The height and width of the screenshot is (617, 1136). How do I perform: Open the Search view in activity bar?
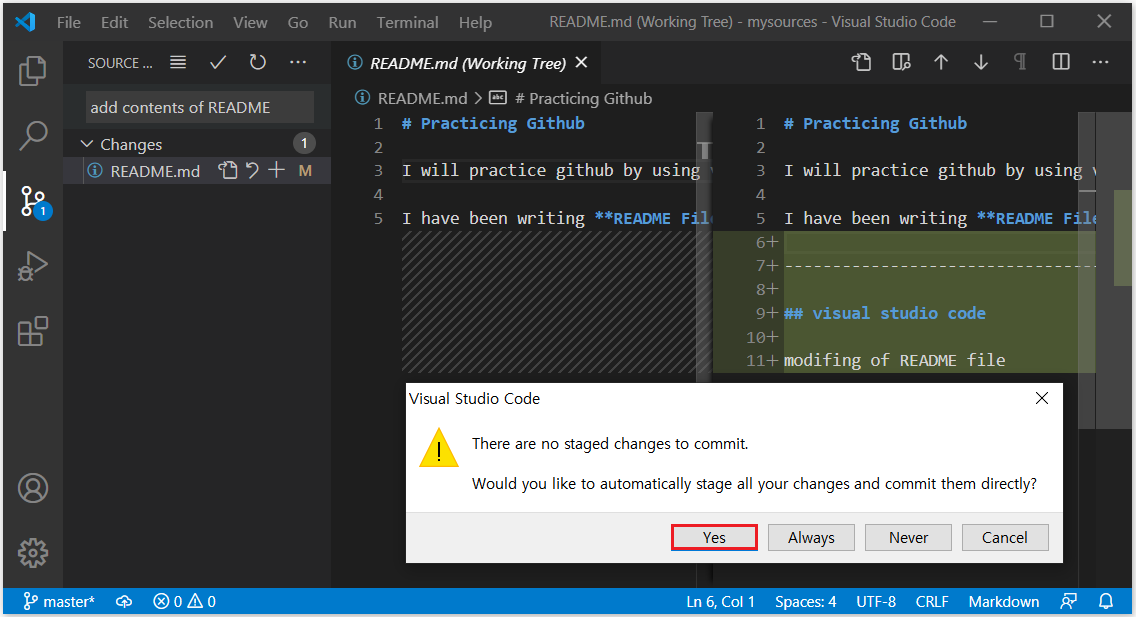coord(33,135)
